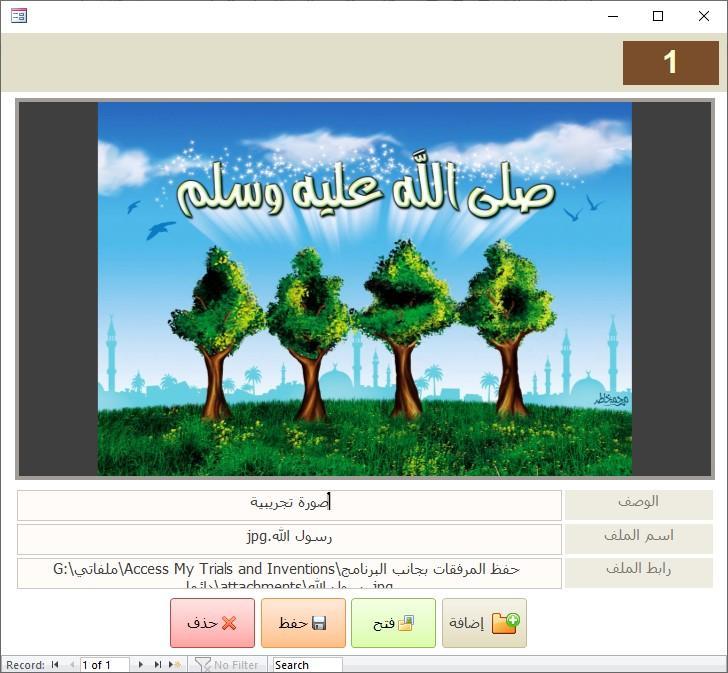This screenshot has height=673, width=728.
Task: Click the form icon in title bar
Action: [x=19, y=16]
